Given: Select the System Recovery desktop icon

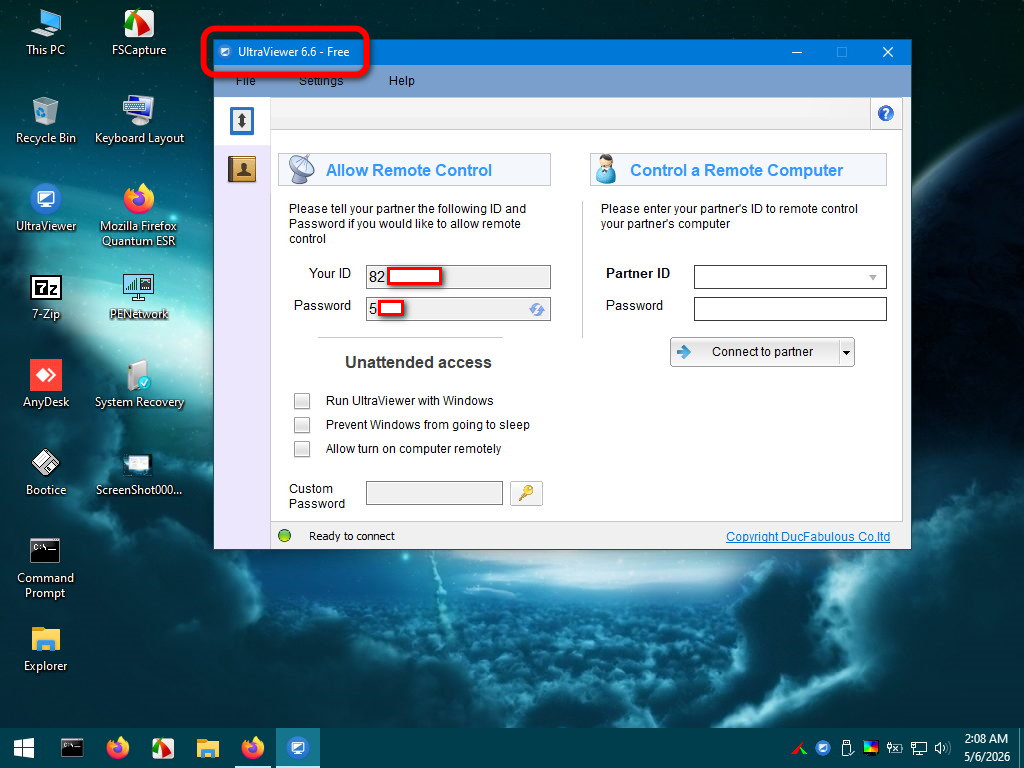Looking at the screenshot, I should pyautogui.click(x=139, y=384).
